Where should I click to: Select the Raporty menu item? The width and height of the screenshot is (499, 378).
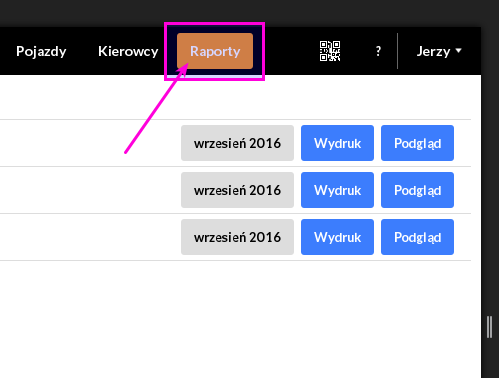coord(215,51)
